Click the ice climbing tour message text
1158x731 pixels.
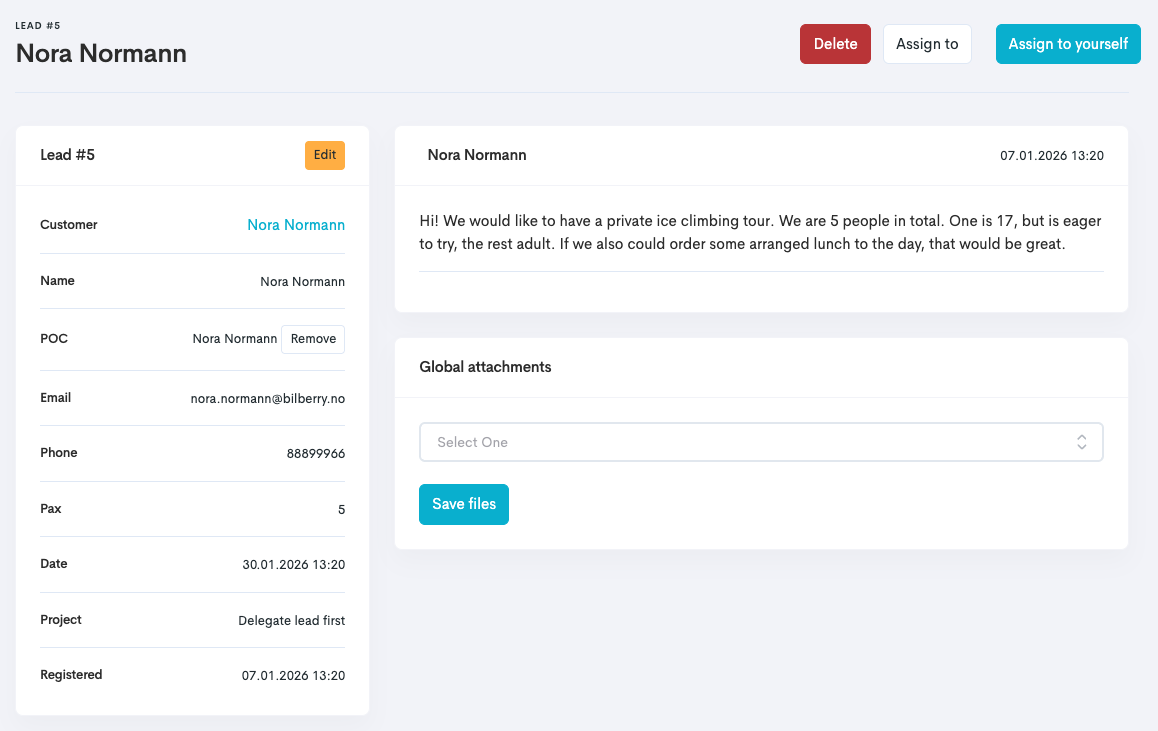[x=760, y=232]
